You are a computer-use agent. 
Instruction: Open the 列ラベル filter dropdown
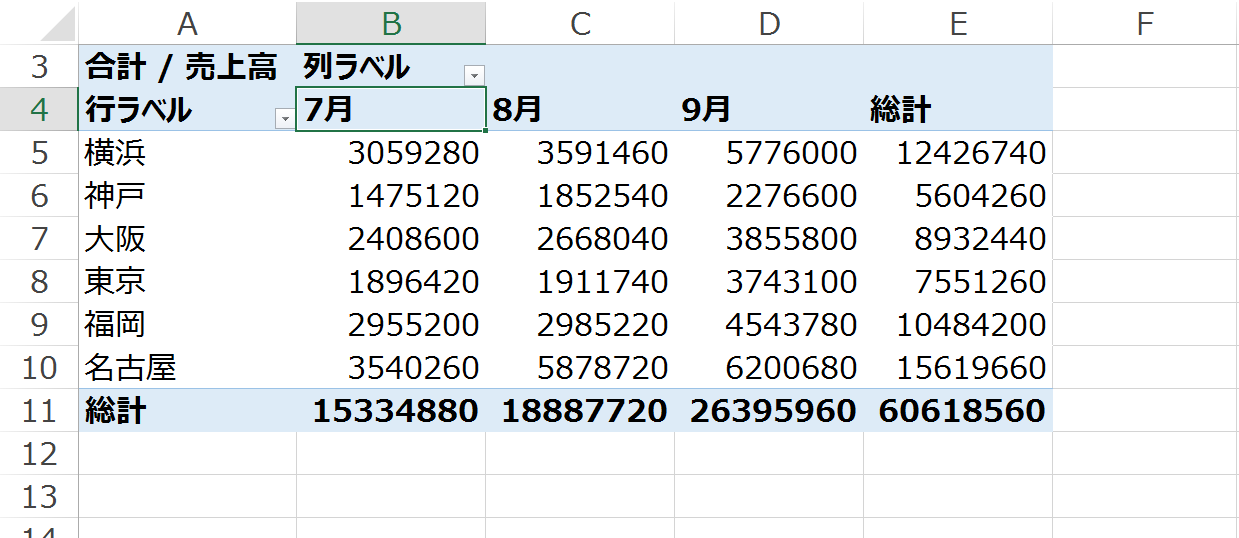coord(474,75)
